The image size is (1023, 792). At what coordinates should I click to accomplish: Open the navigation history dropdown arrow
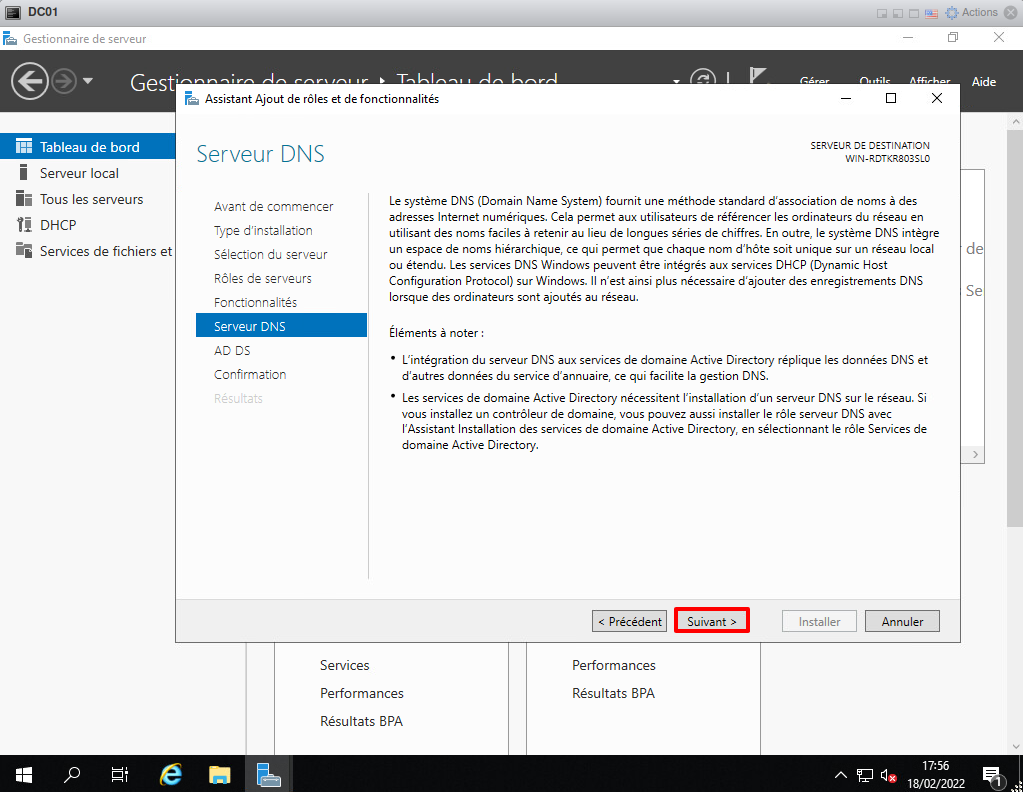point(88,81)
